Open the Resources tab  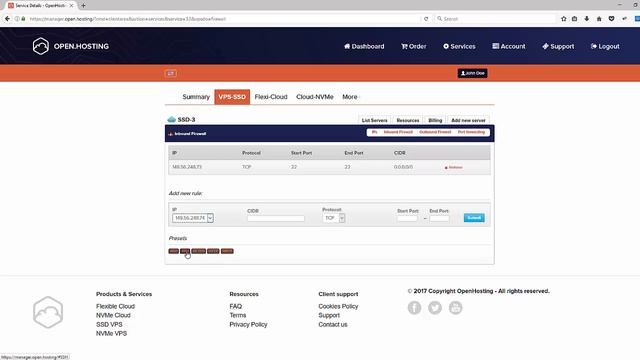tap(408, 120)
